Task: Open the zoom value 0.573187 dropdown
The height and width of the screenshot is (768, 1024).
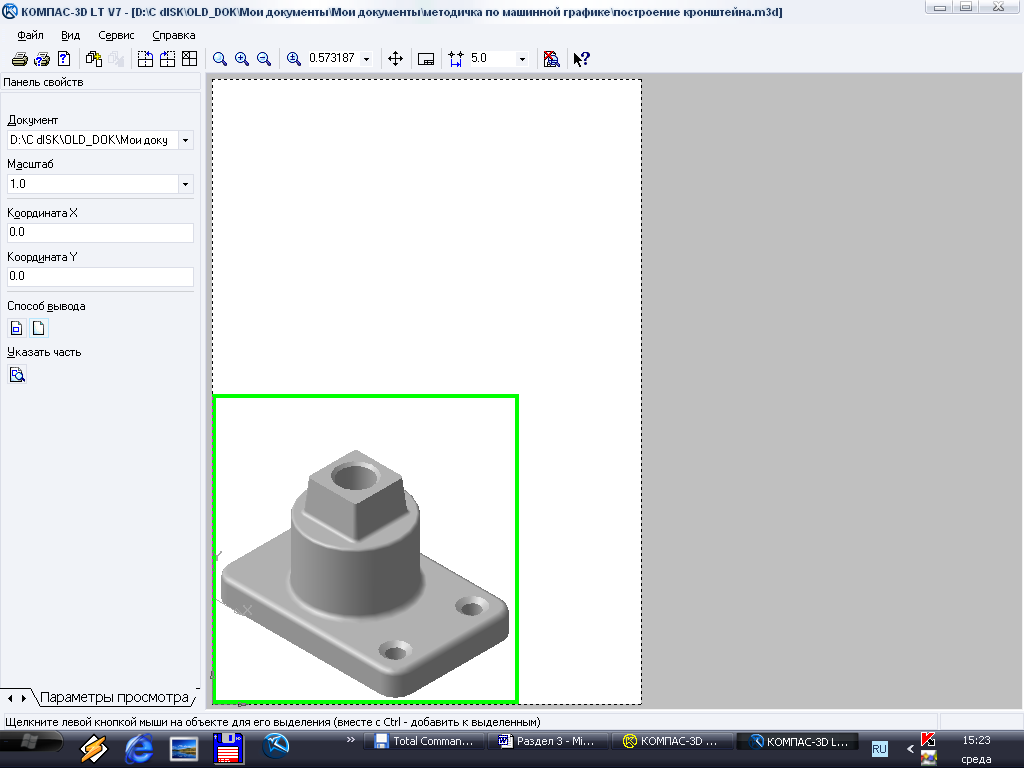Action: click(x=366, y=59)
